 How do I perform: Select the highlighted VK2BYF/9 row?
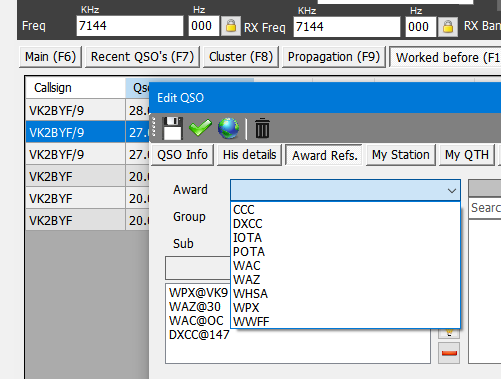[88, 132]
